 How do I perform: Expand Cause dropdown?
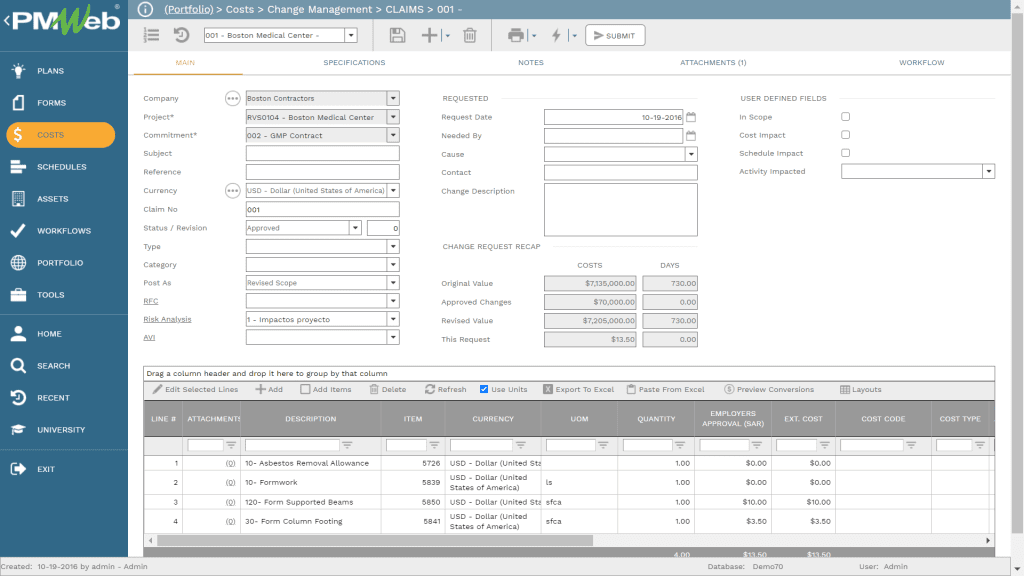click(691, 154)
